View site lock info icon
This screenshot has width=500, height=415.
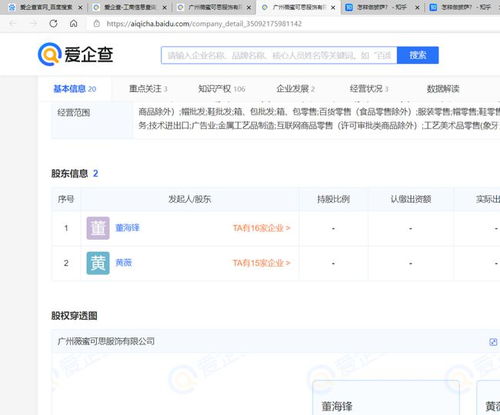(97, 23)
